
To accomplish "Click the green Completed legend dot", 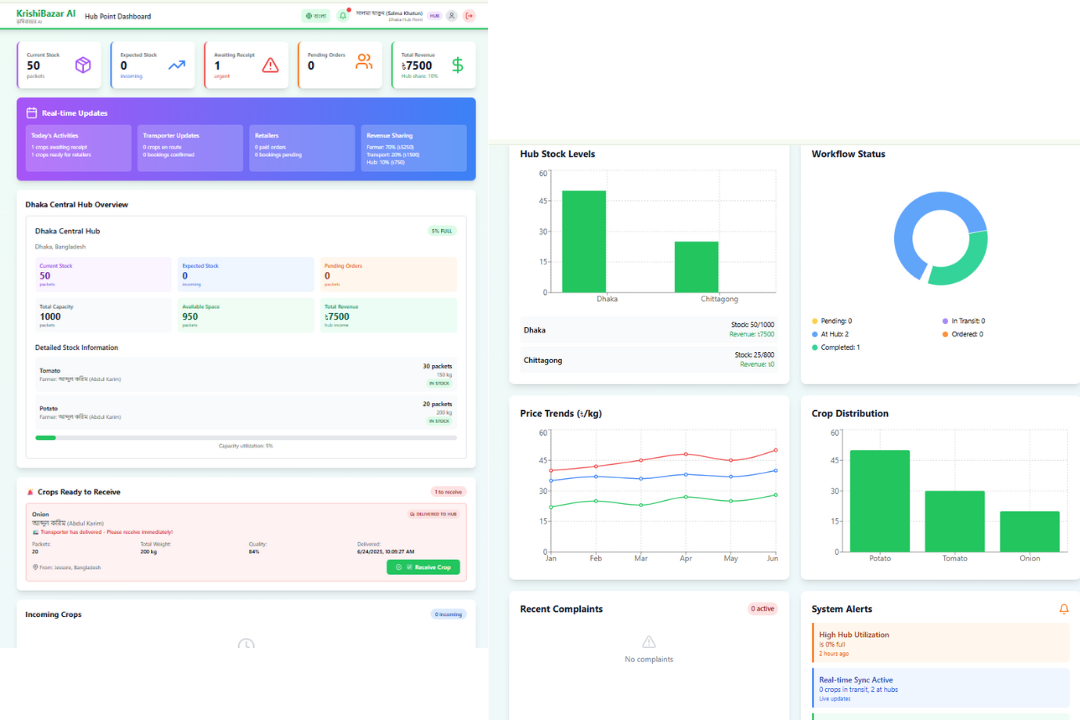I will tap(815, 347).
